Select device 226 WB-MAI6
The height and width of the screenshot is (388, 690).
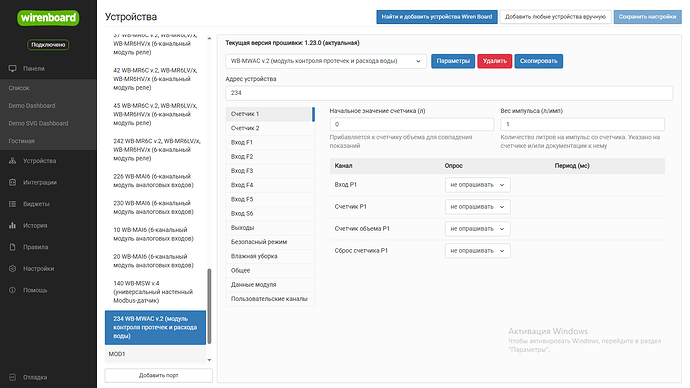[155, 181]
